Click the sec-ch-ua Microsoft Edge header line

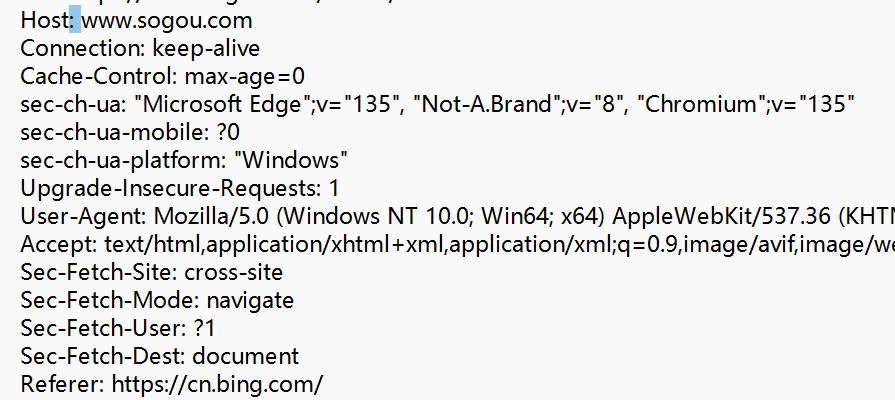coord(438,104)
